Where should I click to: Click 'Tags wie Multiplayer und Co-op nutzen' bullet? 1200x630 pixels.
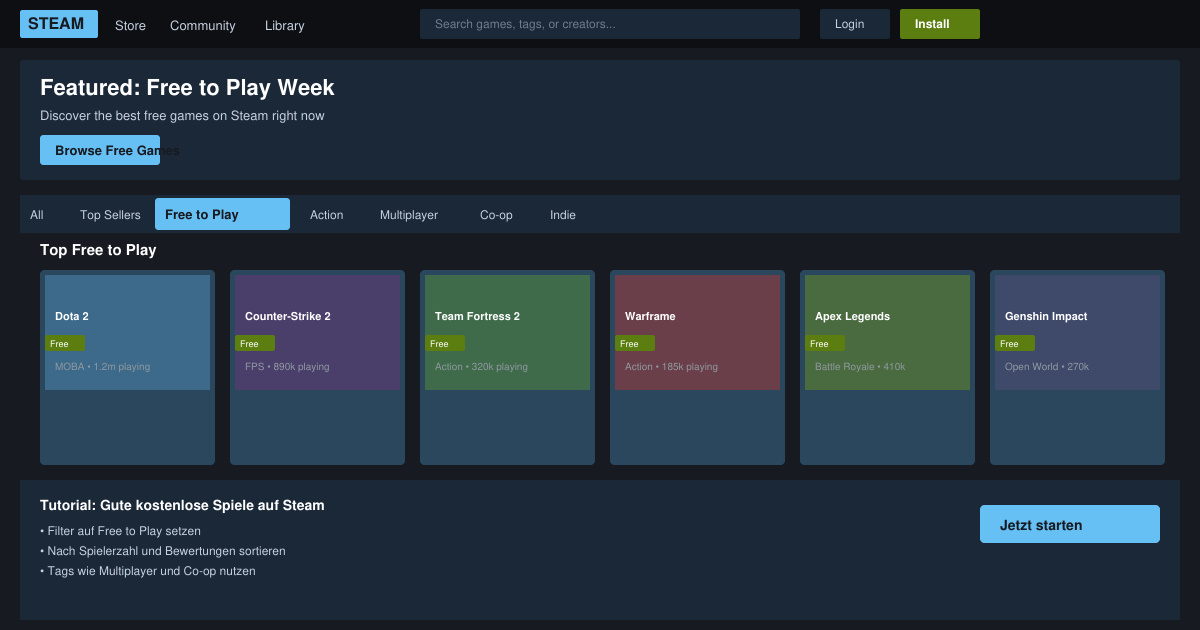pos(148,571)
